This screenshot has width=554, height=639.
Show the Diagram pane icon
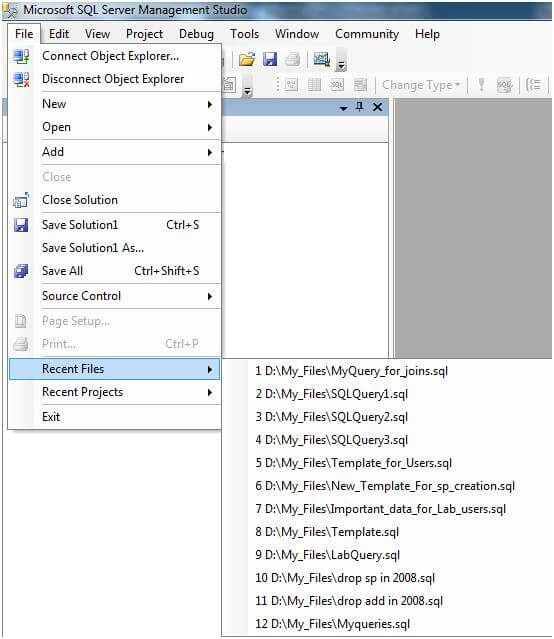pos(291,85)
